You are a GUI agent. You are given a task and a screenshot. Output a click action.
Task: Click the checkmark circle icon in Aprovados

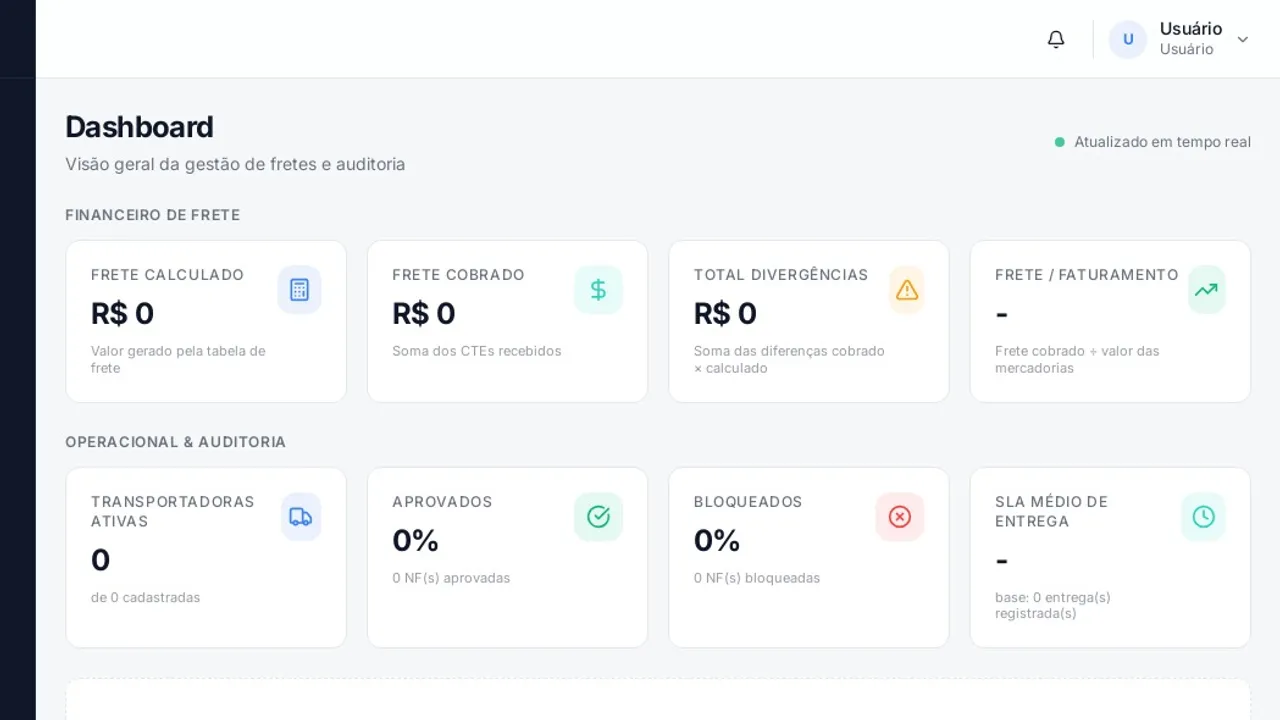tap(598, 517)
